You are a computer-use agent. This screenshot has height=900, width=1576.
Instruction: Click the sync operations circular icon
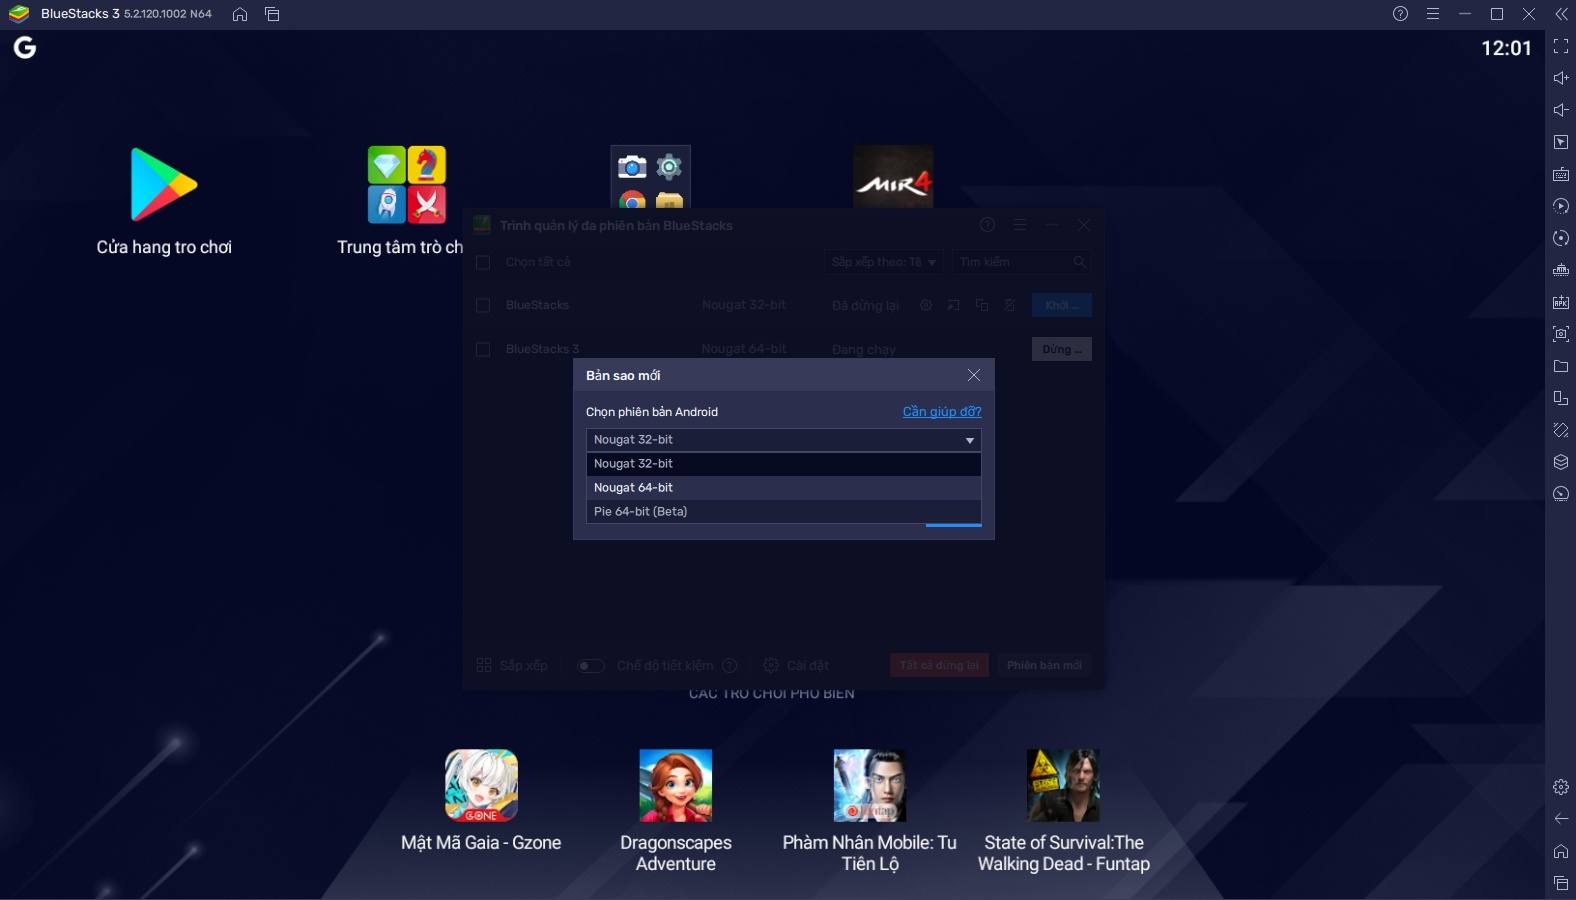(1561, 238)
